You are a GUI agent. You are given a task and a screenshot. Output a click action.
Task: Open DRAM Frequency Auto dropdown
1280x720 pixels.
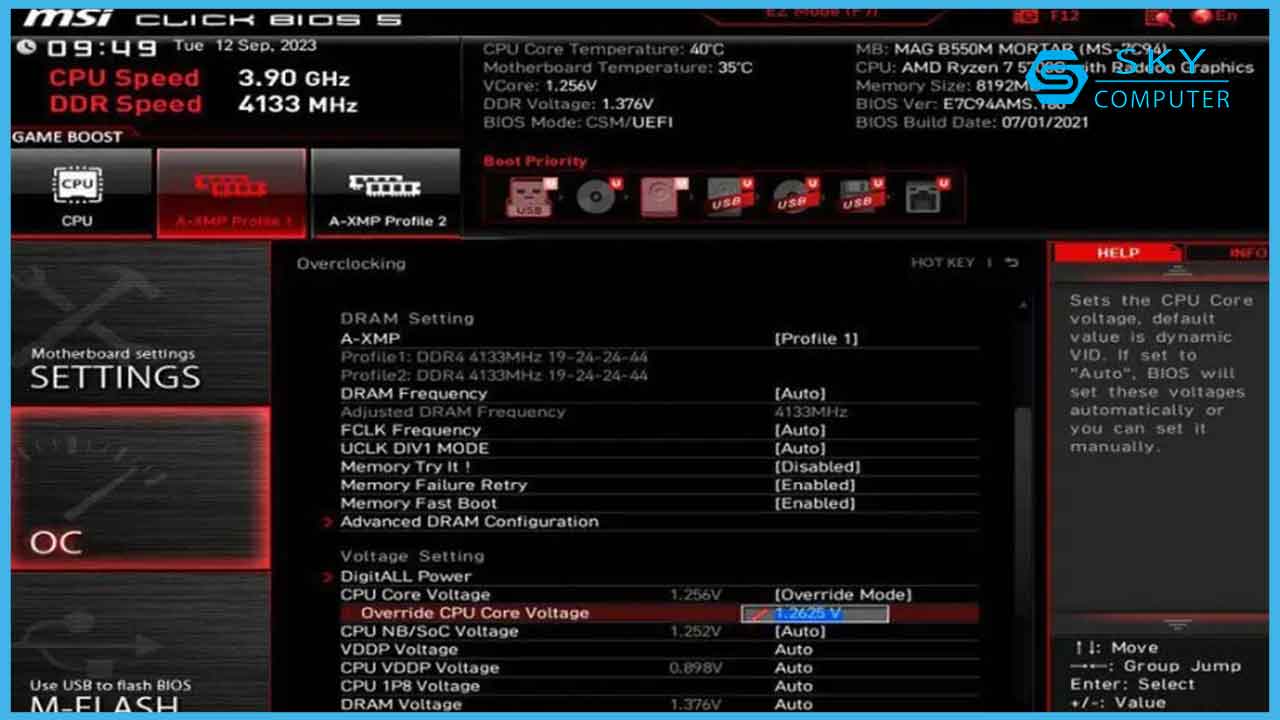(x=800, y=394)
